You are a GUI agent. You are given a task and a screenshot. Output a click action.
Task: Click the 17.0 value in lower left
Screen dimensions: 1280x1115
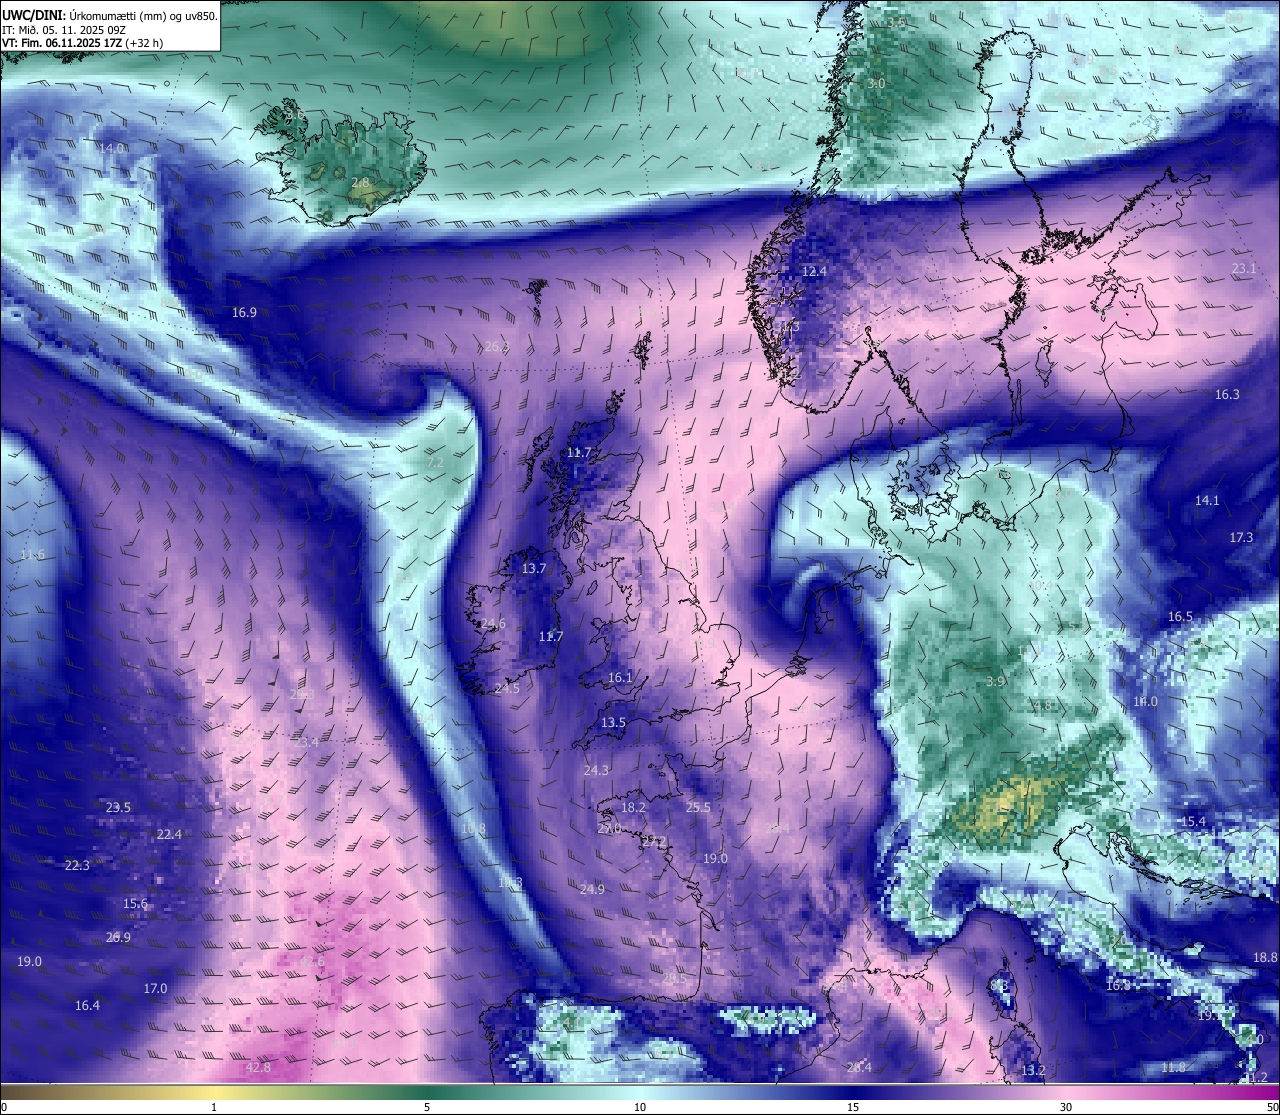point(155,989)
